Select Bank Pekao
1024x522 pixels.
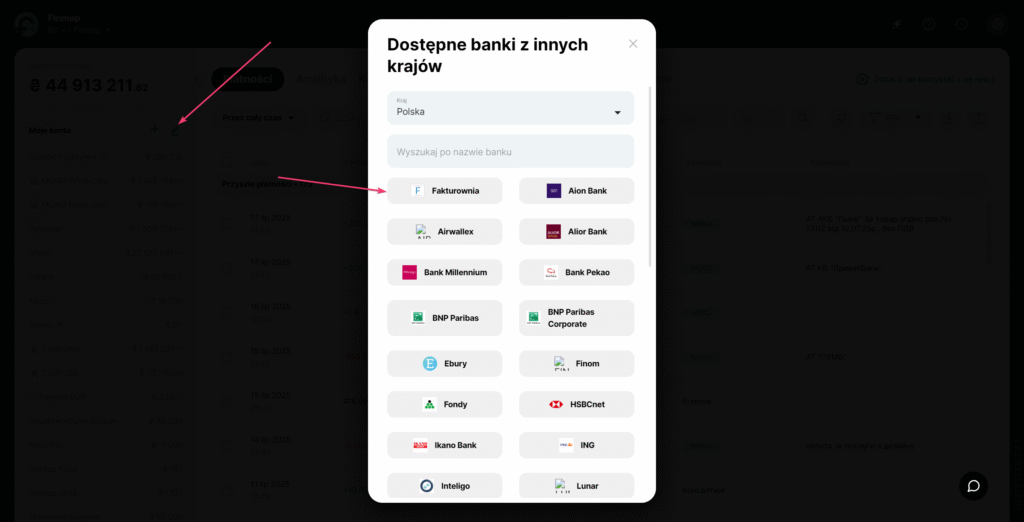[x=577, y=272]
